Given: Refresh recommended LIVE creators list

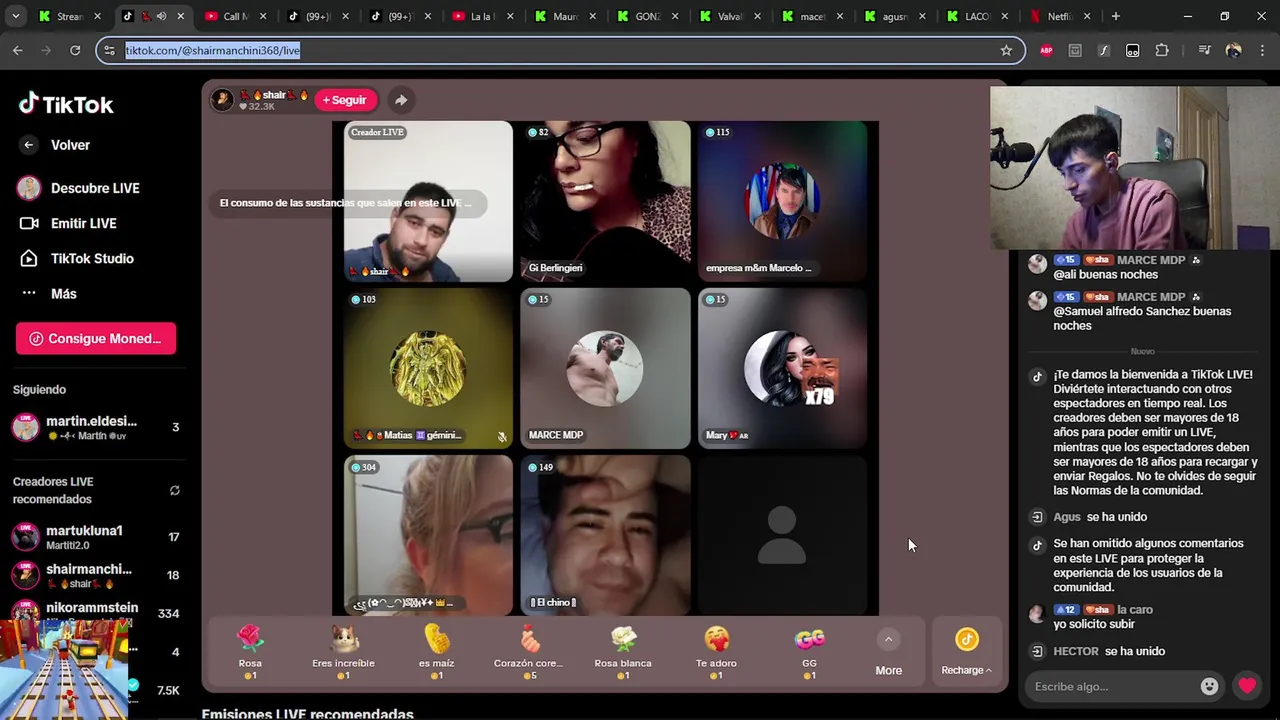Looking at the screenshot, I should pos(175,490).
